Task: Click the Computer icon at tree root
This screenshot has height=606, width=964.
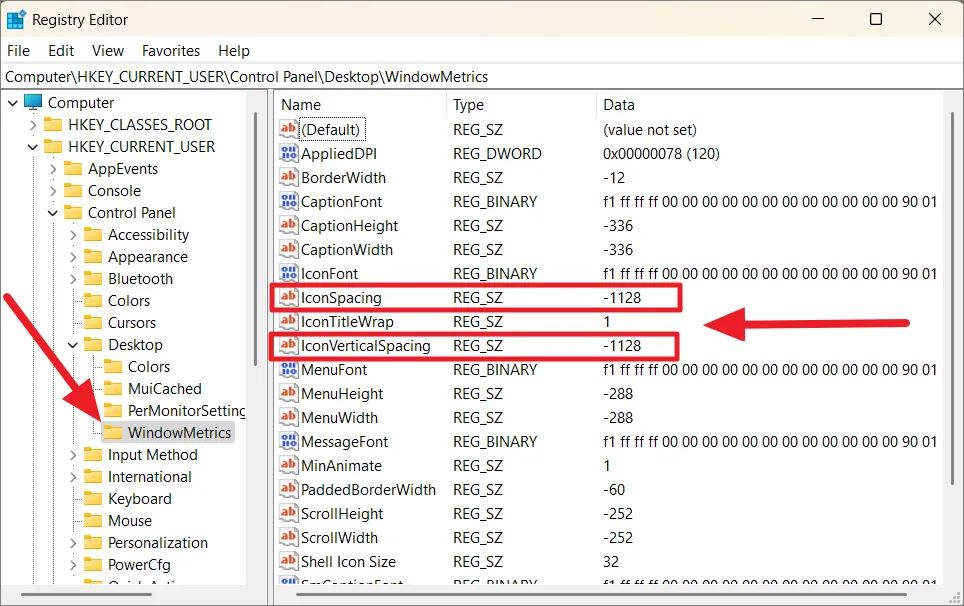Action: 34,103
